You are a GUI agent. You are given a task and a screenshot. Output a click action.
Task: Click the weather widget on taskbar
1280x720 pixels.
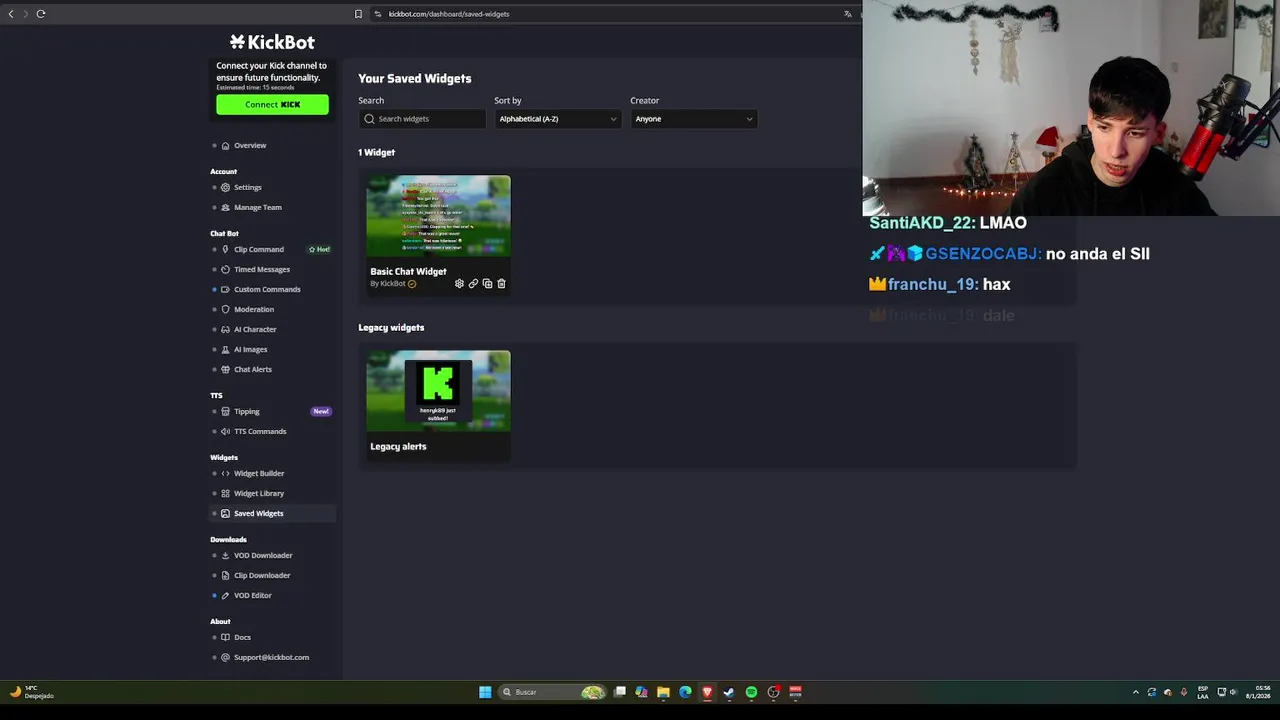[33, 692]
